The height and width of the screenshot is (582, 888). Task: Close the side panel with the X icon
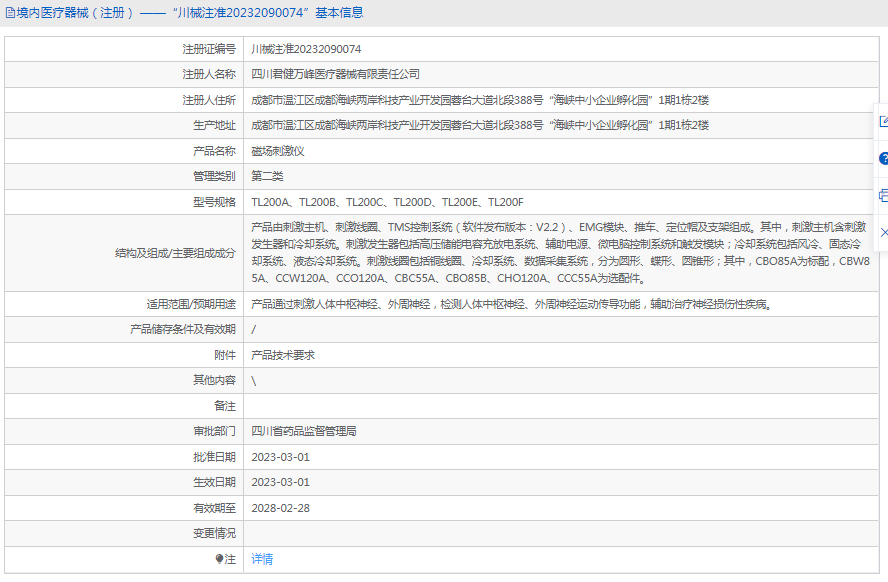pyautogui.click(x=884, y=233)
